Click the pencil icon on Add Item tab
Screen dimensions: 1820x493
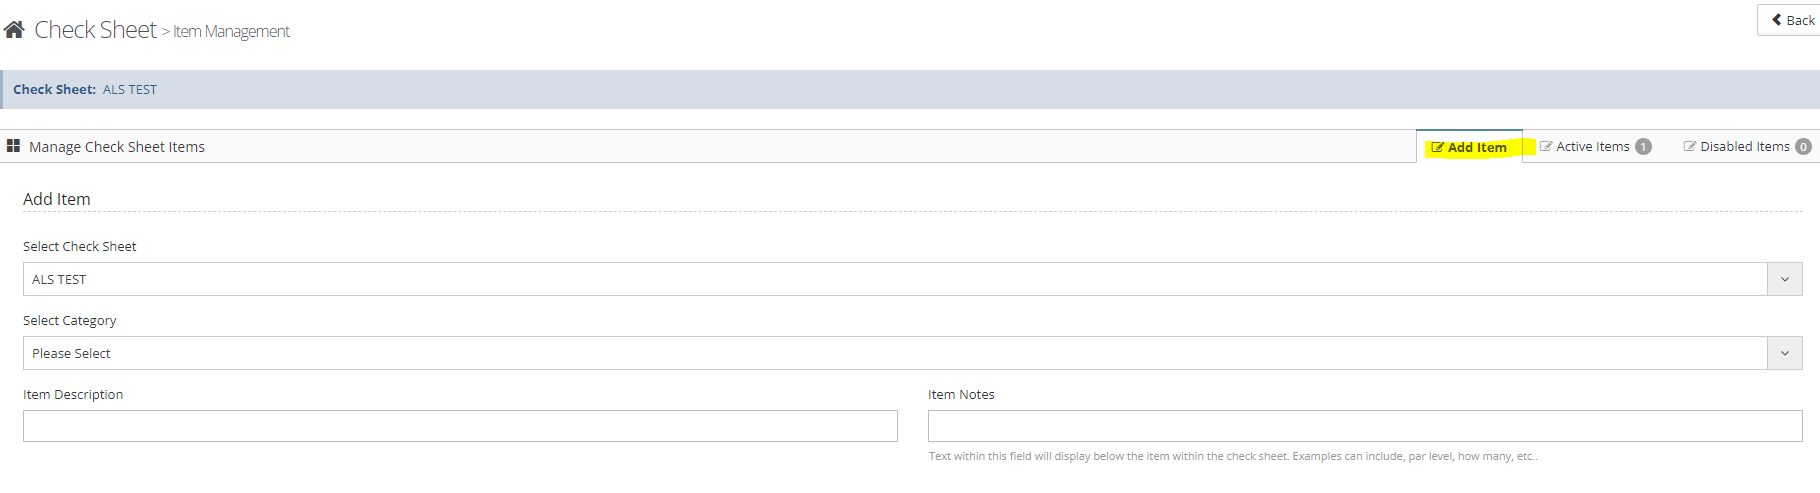coord(1437,147)
